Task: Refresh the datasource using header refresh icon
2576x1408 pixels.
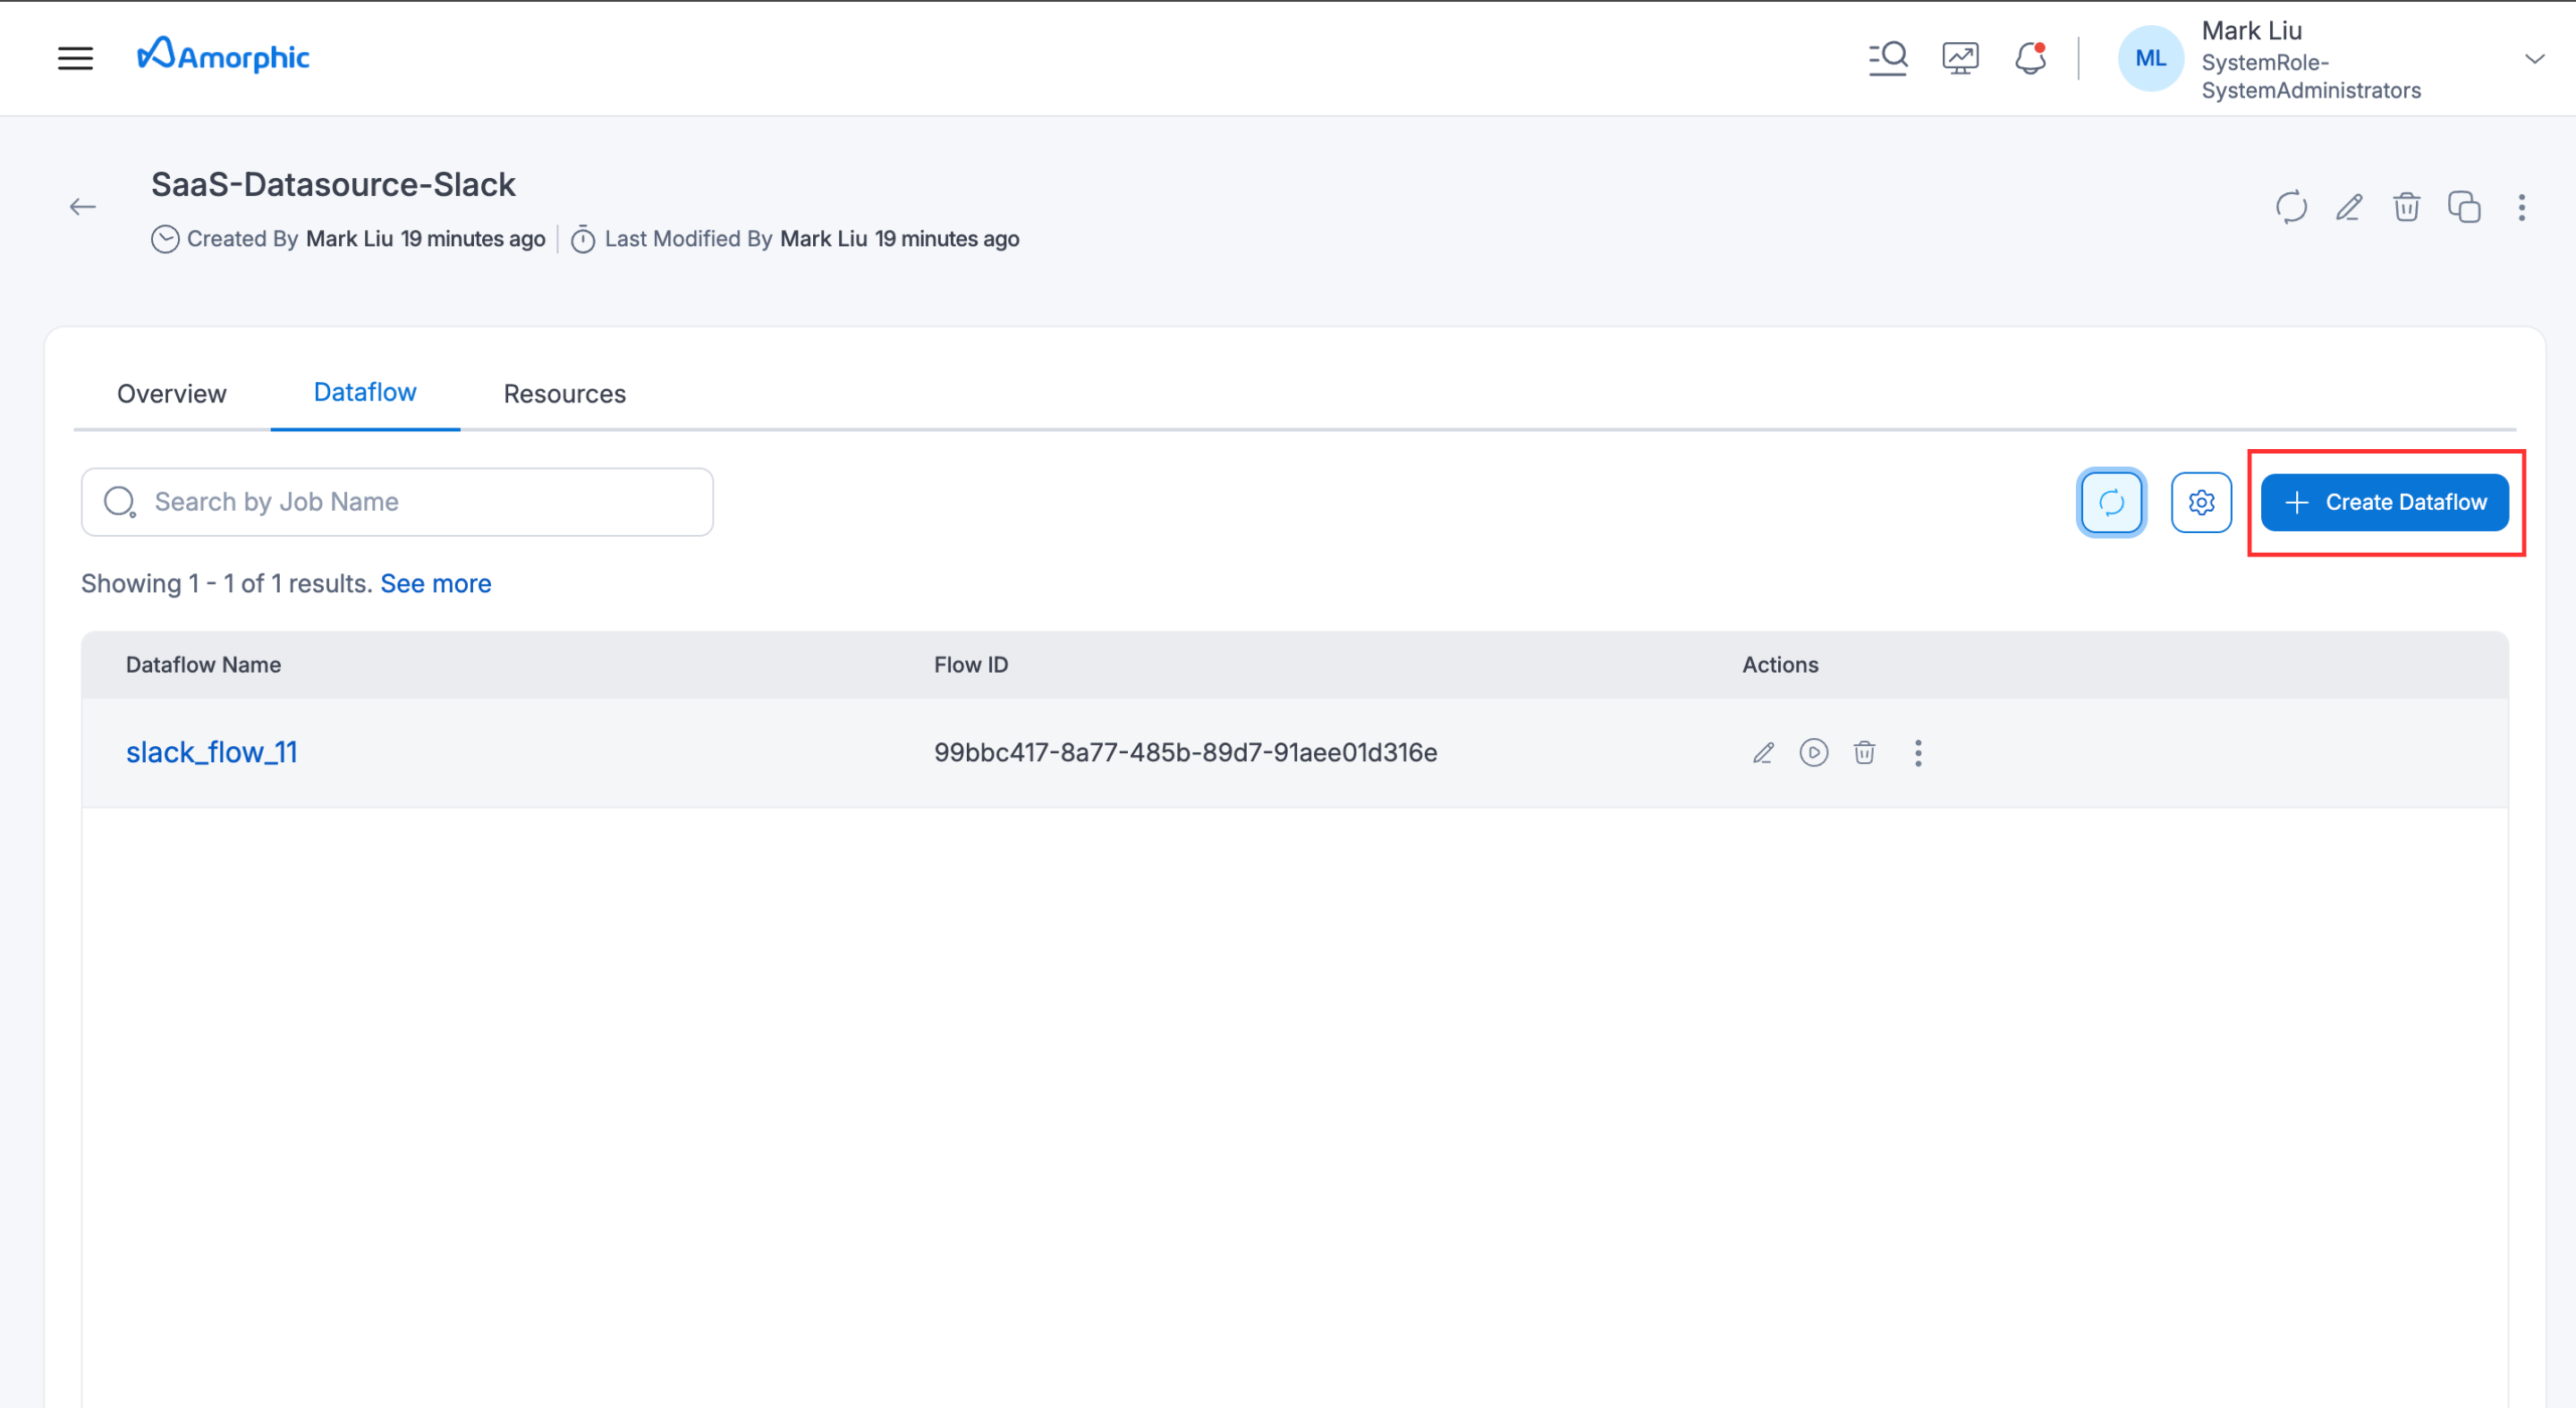Action: point(2291,207)
